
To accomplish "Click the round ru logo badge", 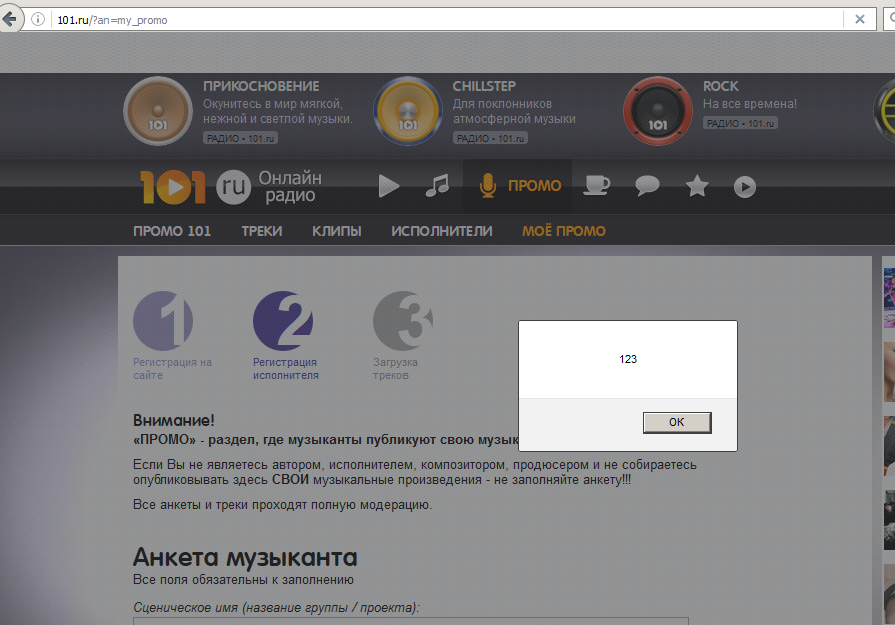I will (x=233, y=187).
